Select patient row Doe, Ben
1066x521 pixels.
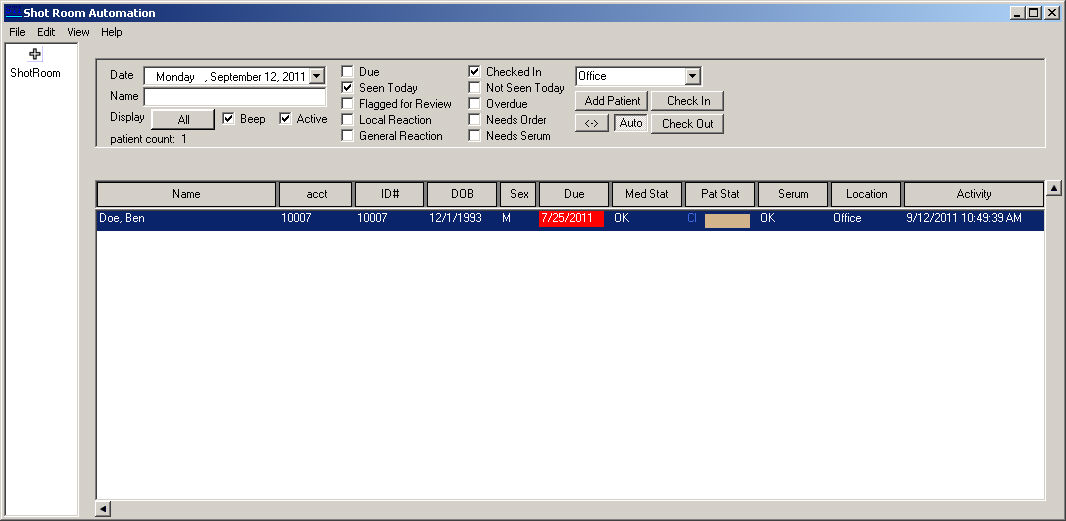[x=570, y=220]
